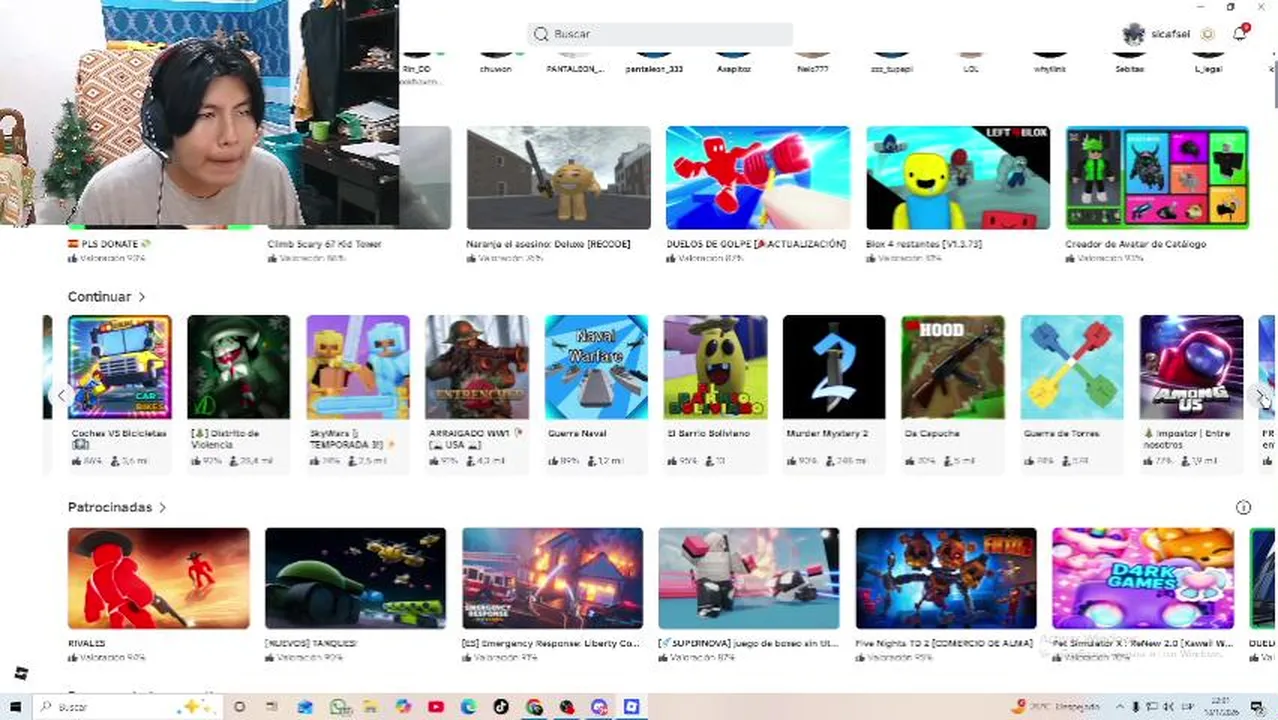Show info about Patrocinadas sponsored section
Screen dimensions: 1278x720
[1243, 507]
